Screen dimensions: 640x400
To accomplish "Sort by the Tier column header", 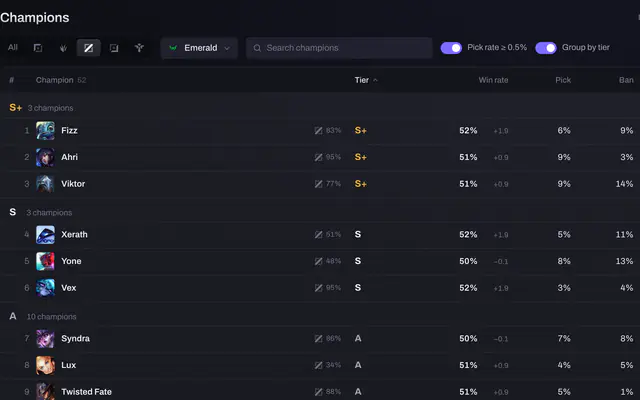I will point(366,80).
